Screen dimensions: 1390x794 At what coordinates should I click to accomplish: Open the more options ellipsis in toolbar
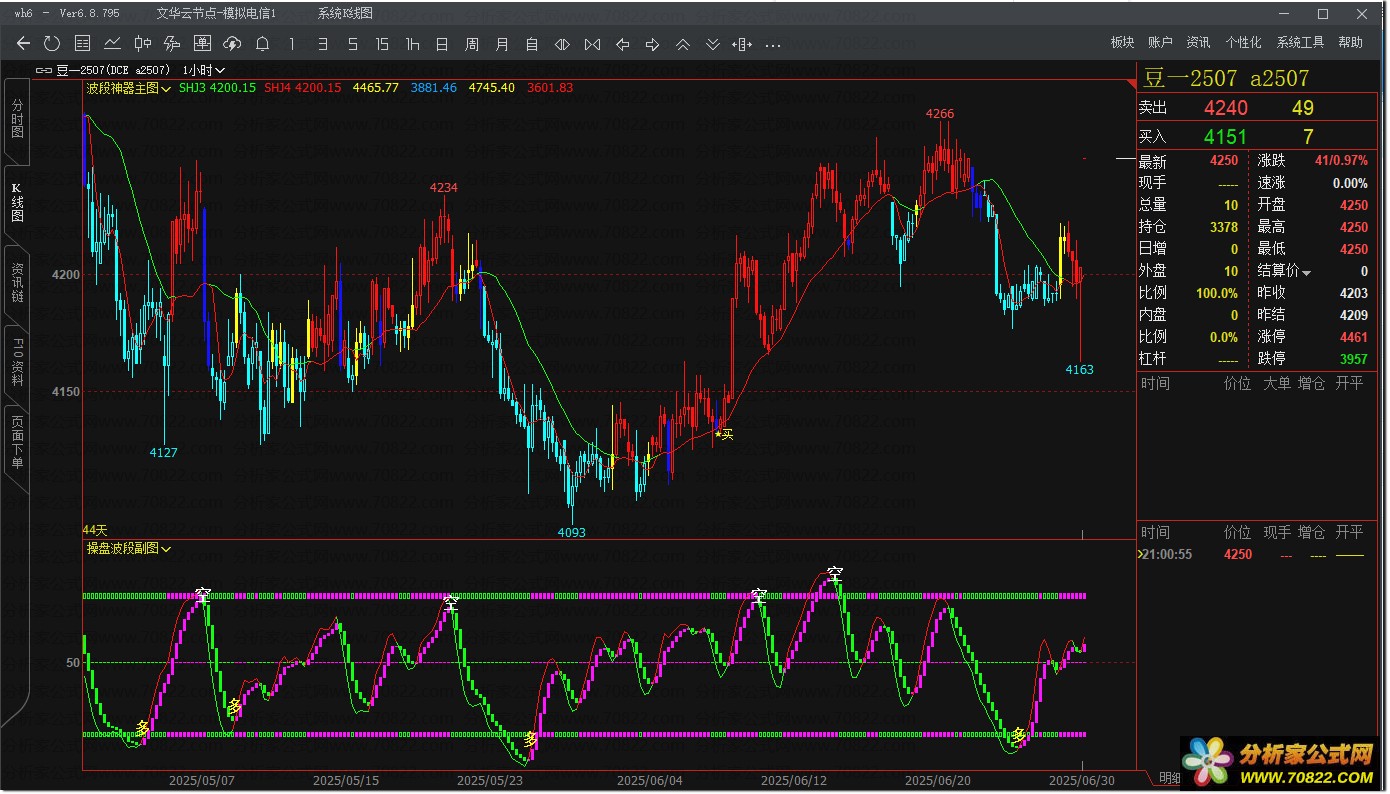click(x=772, y=45)
